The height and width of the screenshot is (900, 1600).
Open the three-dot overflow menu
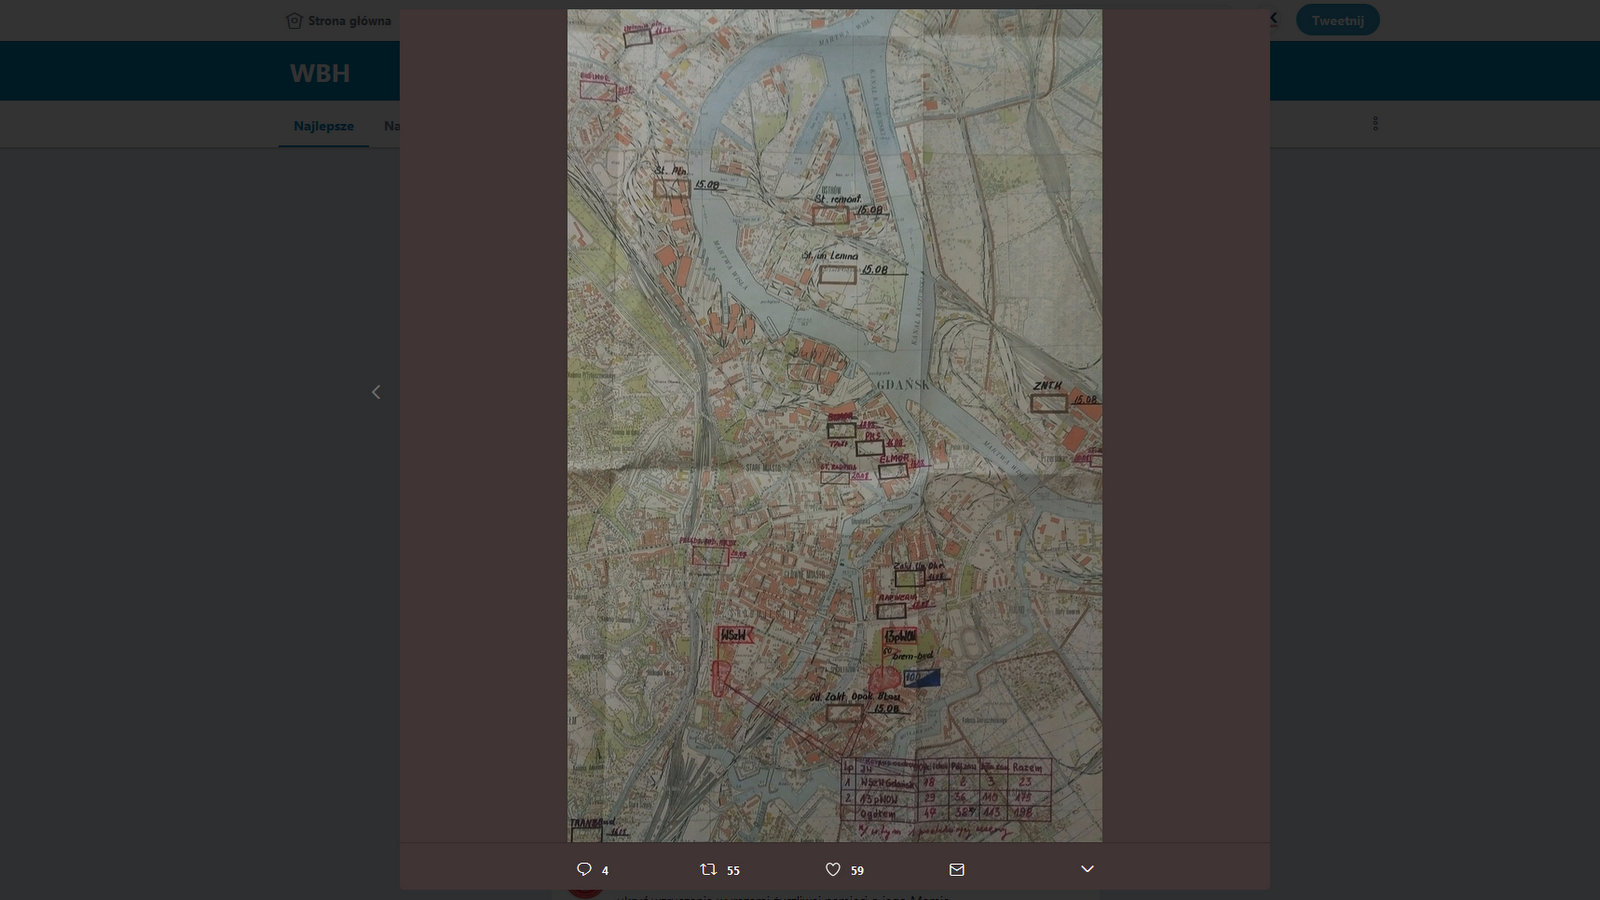pyautogui.click(x=1375, y=124)
